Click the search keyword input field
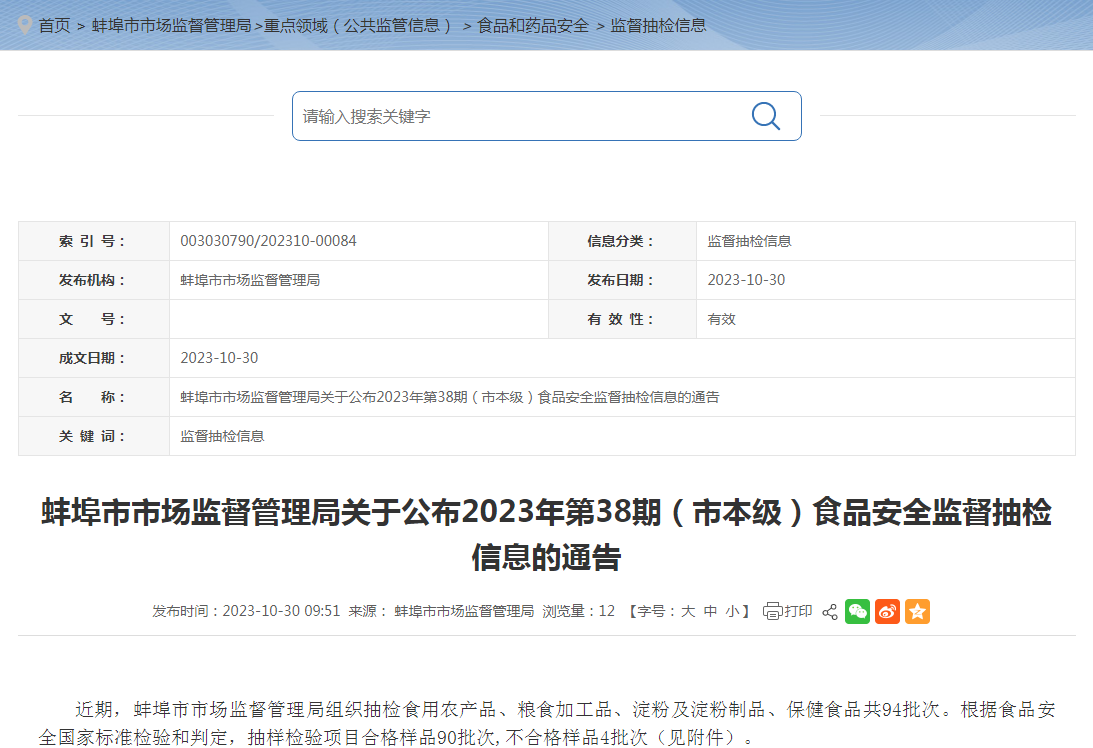The height and width of the screenshot is (748, 1093). click(x=520, y=116)
